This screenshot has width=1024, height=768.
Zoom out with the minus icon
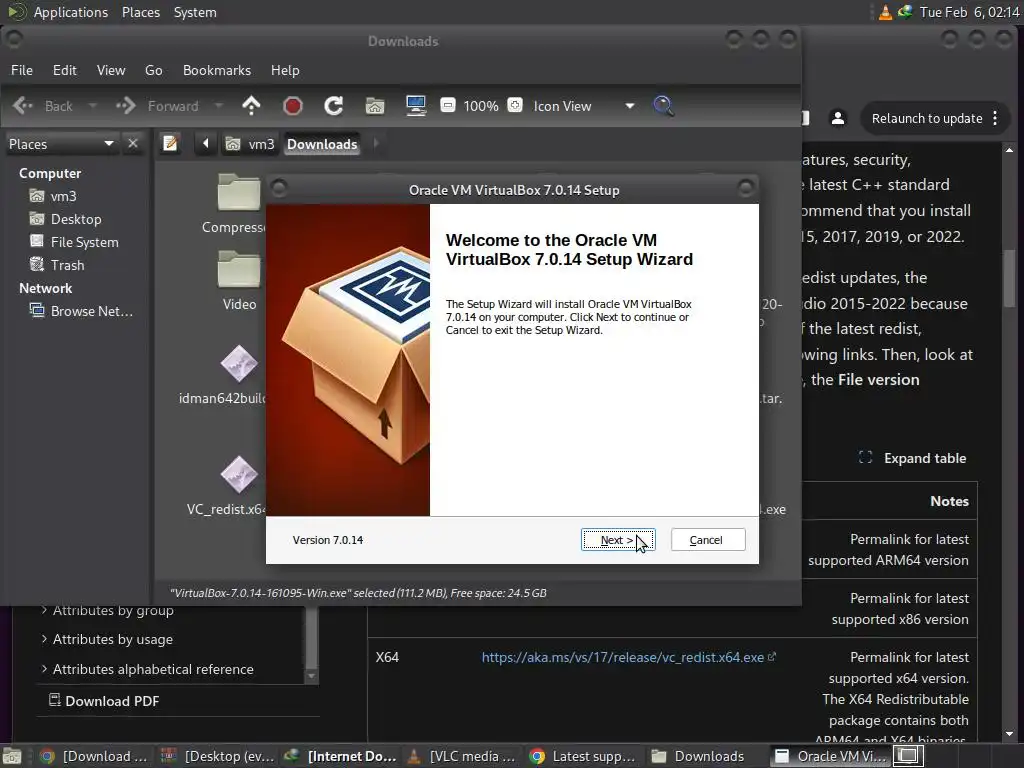click(x=448, y=105)
